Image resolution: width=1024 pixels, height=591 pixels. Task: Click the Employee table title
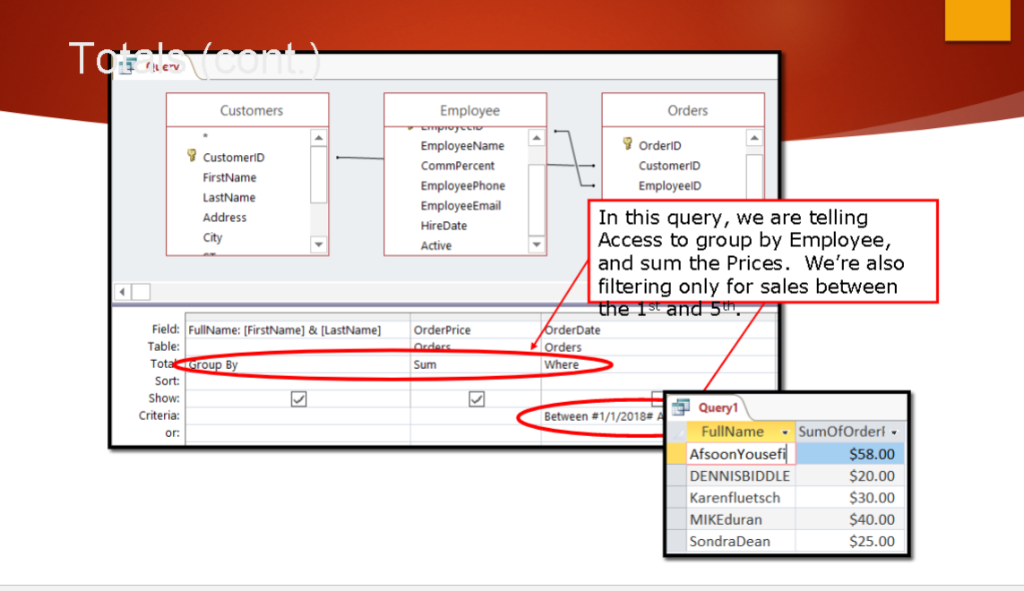point(470,110)
